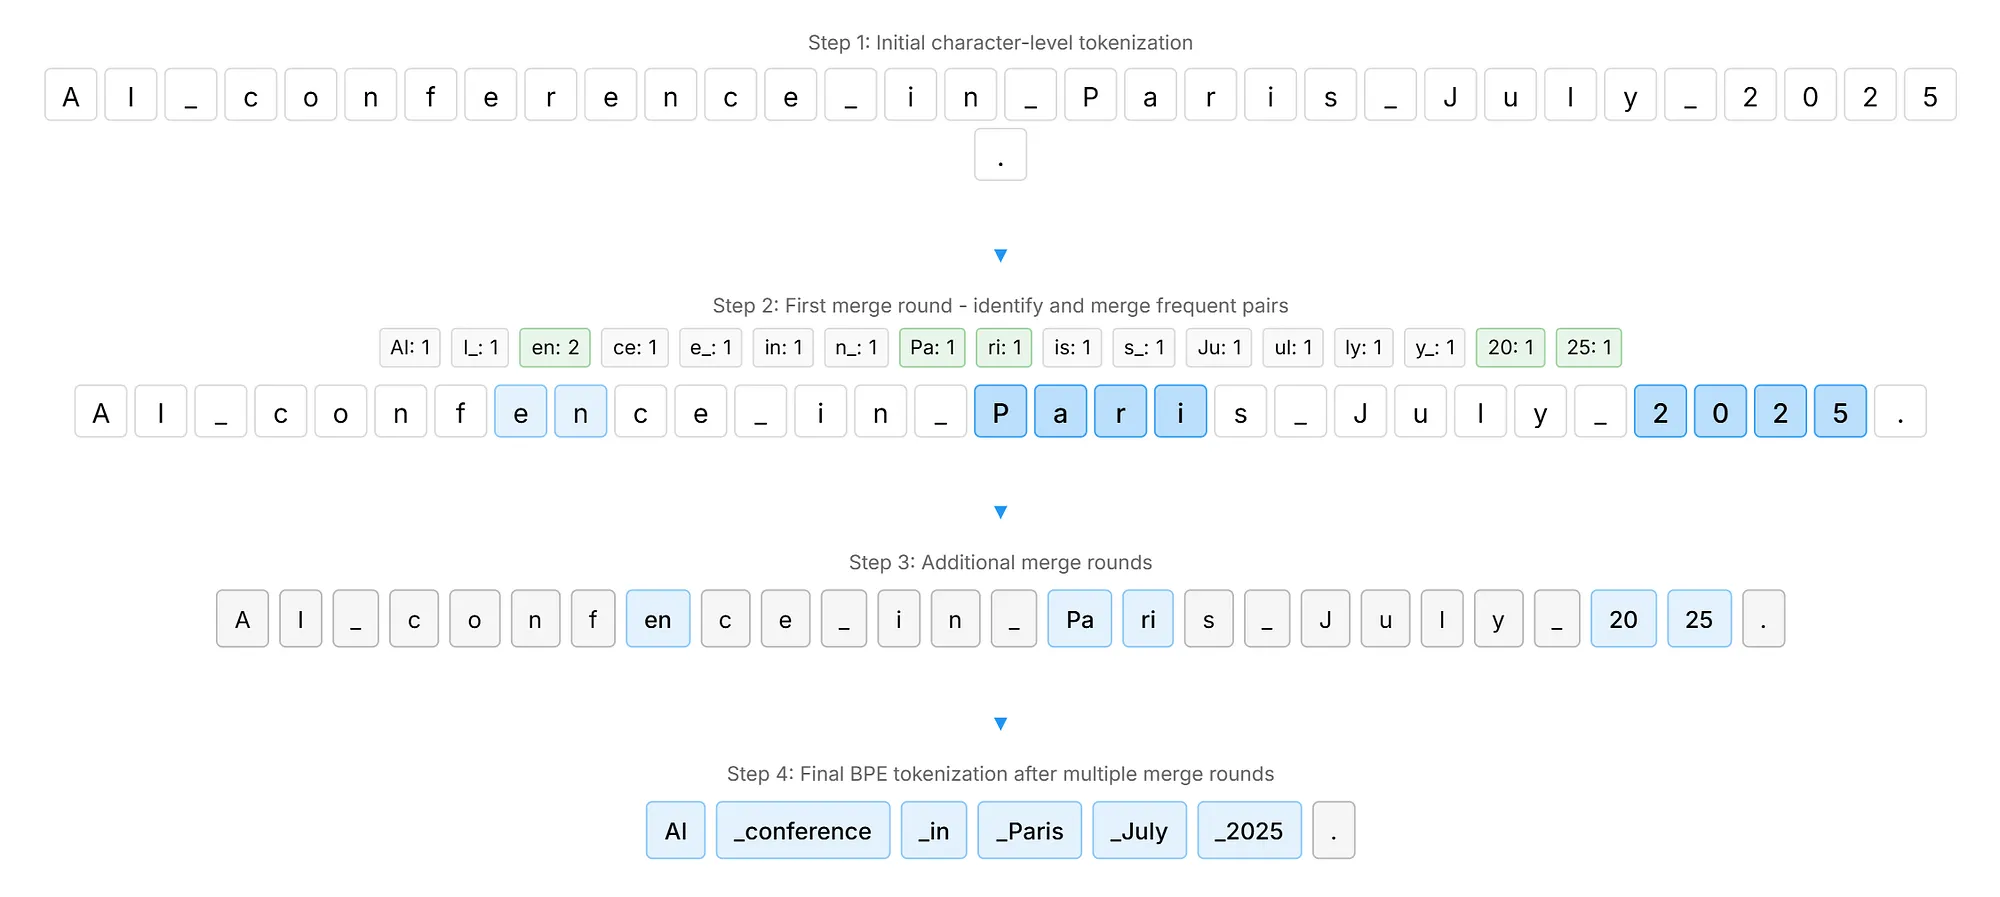The image size is (2000, 897).
Task: Click the 'Step 4: Final BPE tokenization' heading
Action: 1000,774
